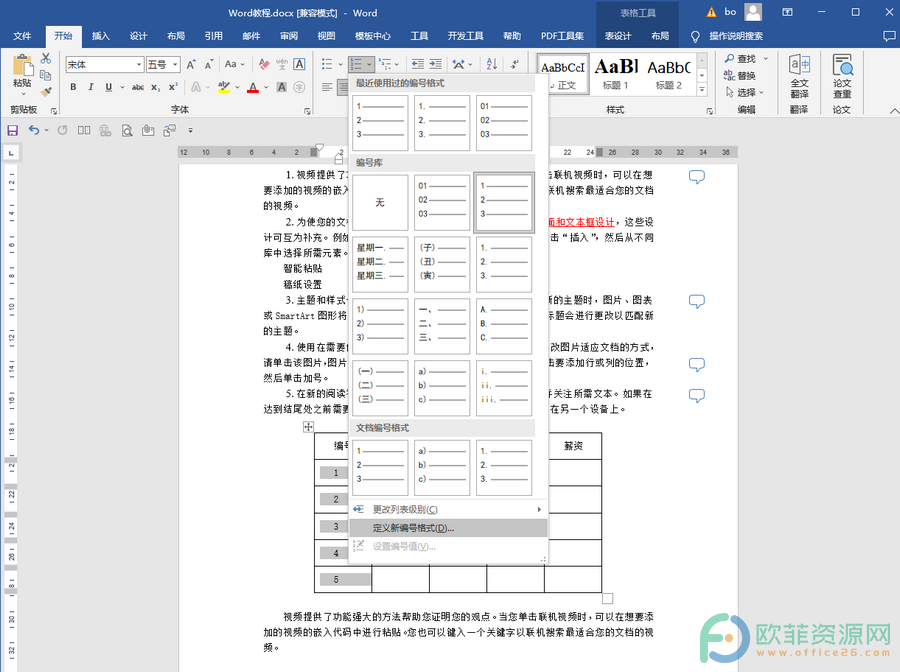Click the Subscript x₂ icon

point(156,87)
